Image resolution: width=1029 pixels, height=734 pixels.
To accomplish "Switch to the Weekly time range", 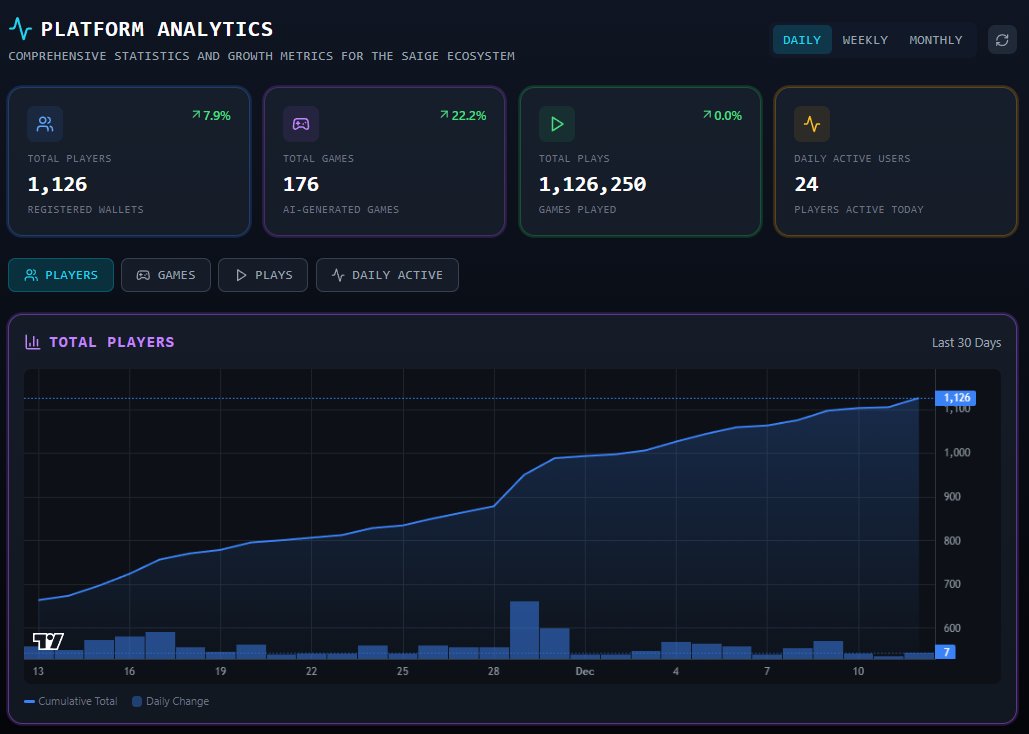I will tap(865, 40).
